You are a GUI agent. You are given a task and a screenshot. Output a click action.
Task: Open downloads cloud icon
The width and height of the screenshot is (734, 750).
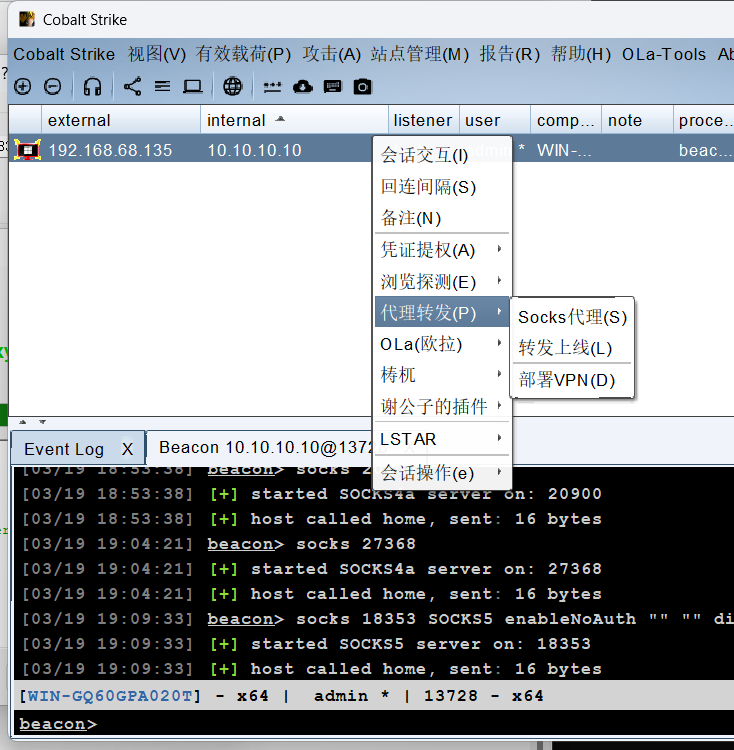303,87
